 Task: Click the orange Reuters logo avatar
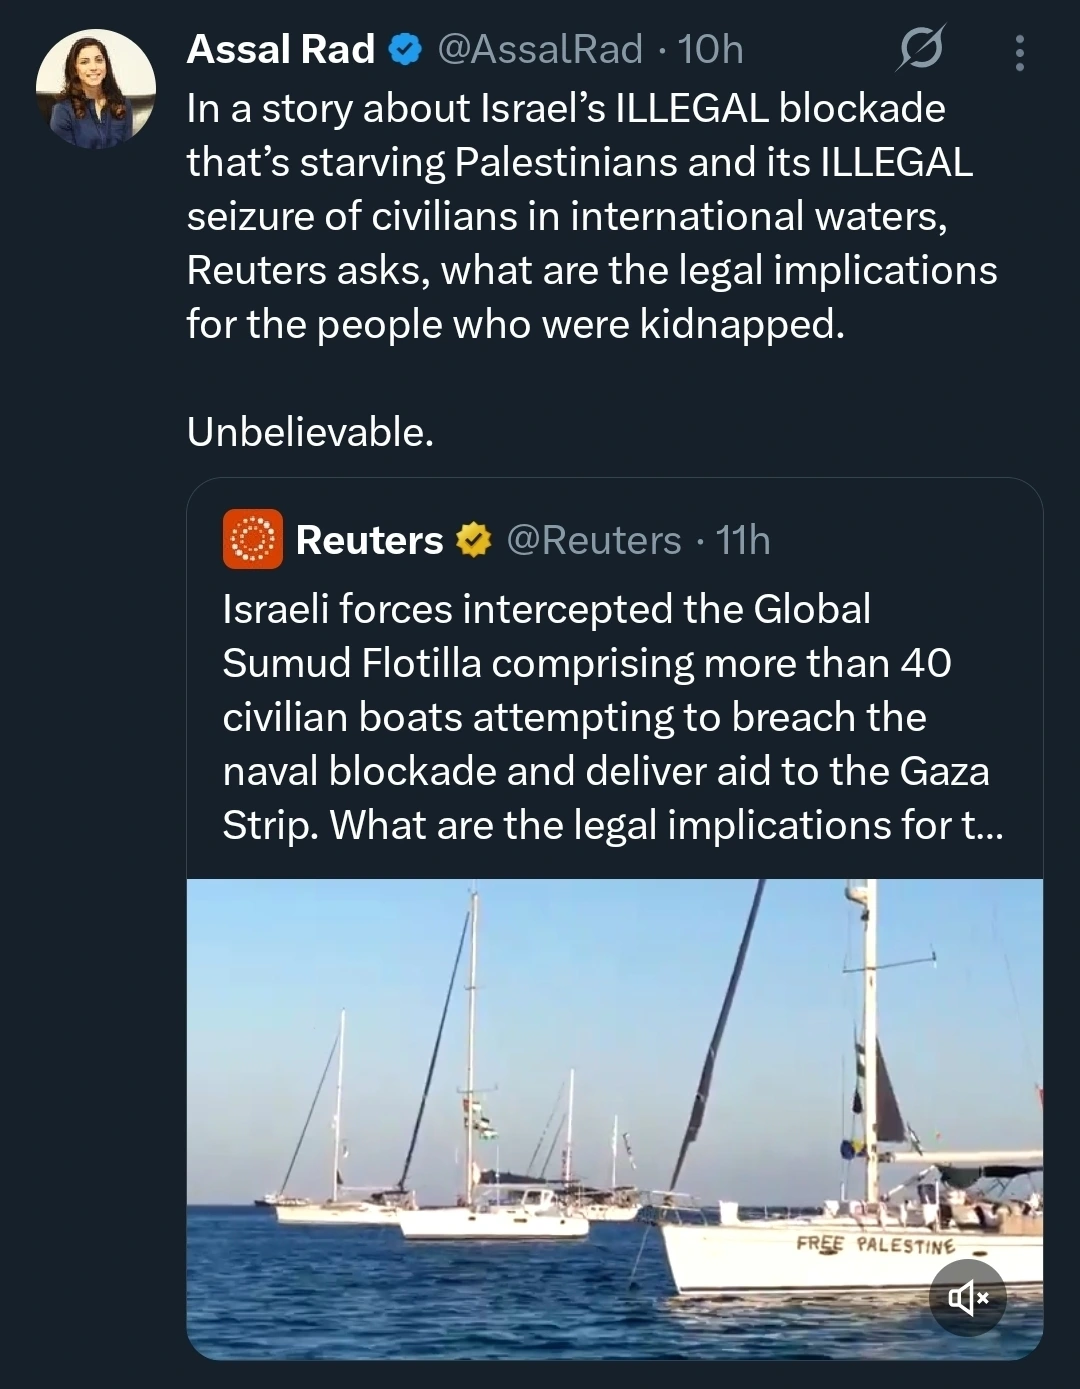[252, 540]
